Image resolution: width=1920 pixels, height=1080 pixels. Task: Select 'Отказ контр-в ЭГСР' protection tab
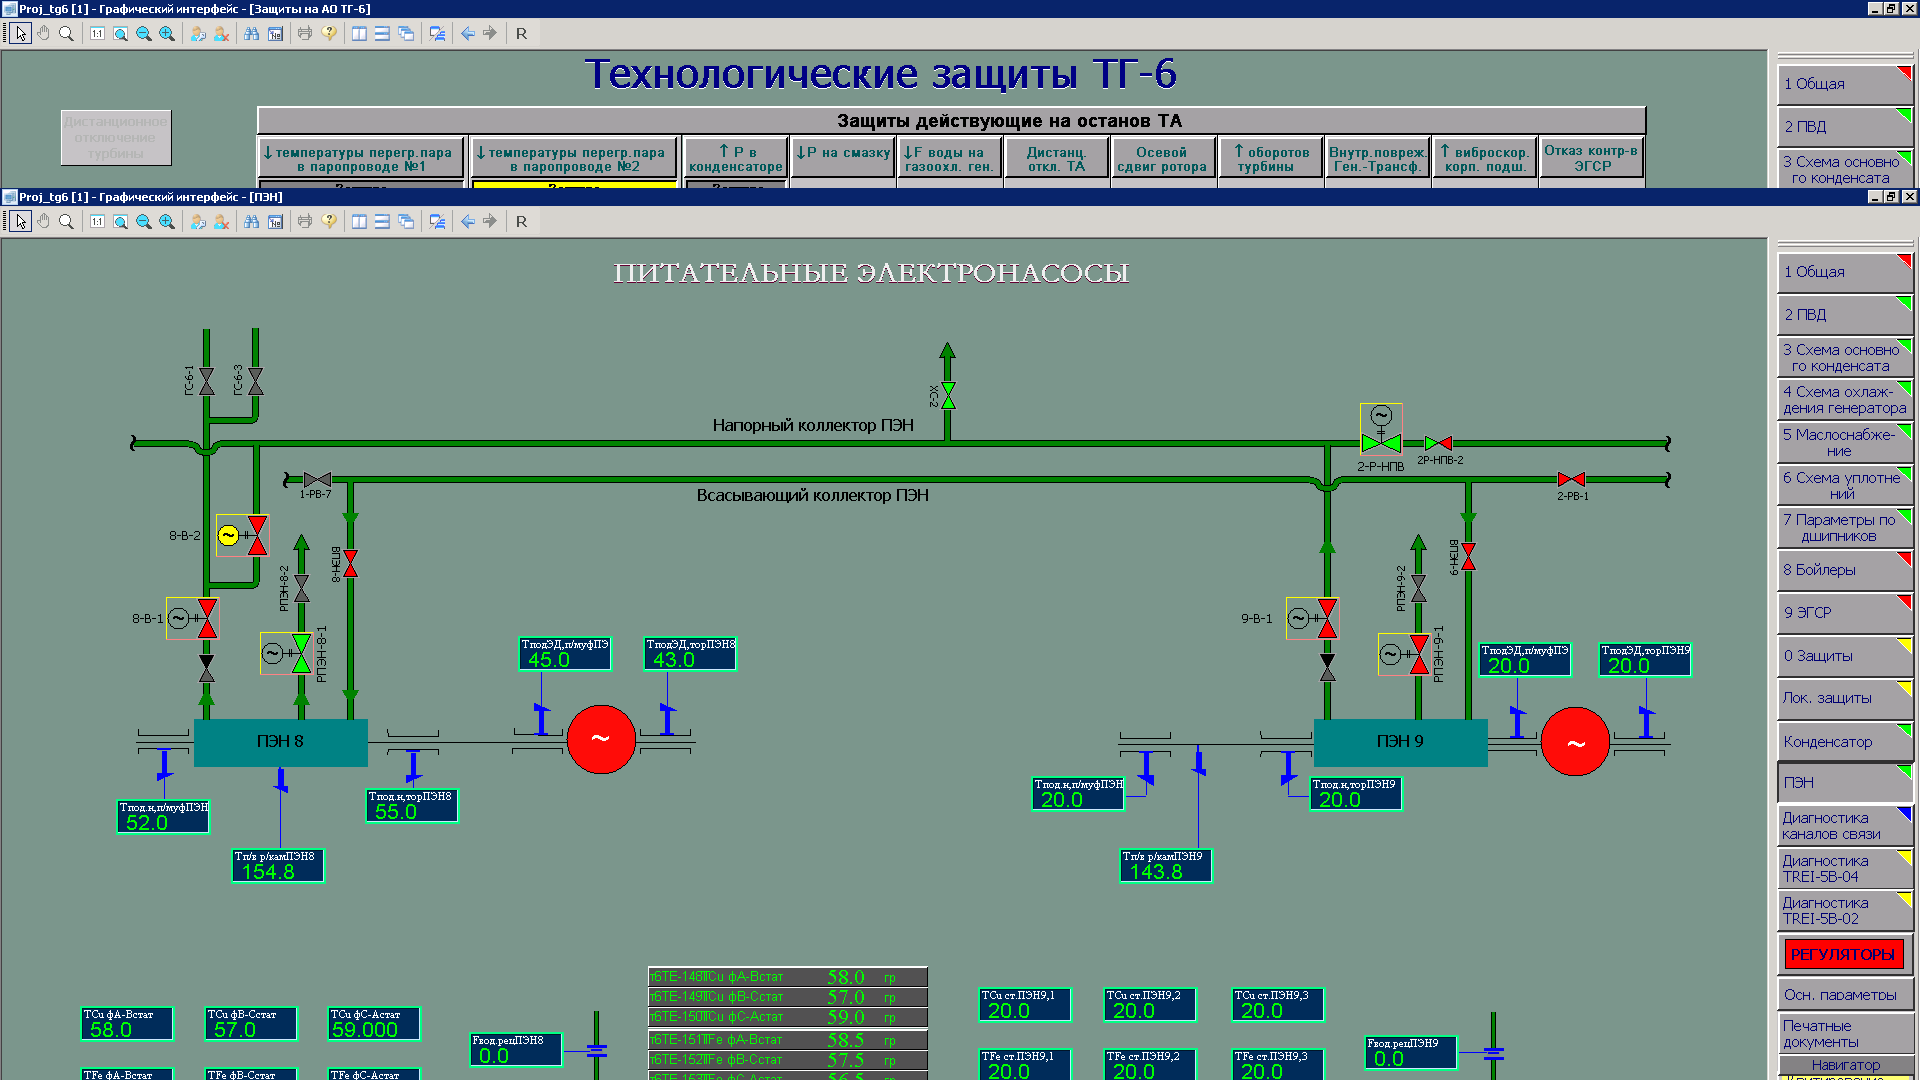coord(1592,158)
